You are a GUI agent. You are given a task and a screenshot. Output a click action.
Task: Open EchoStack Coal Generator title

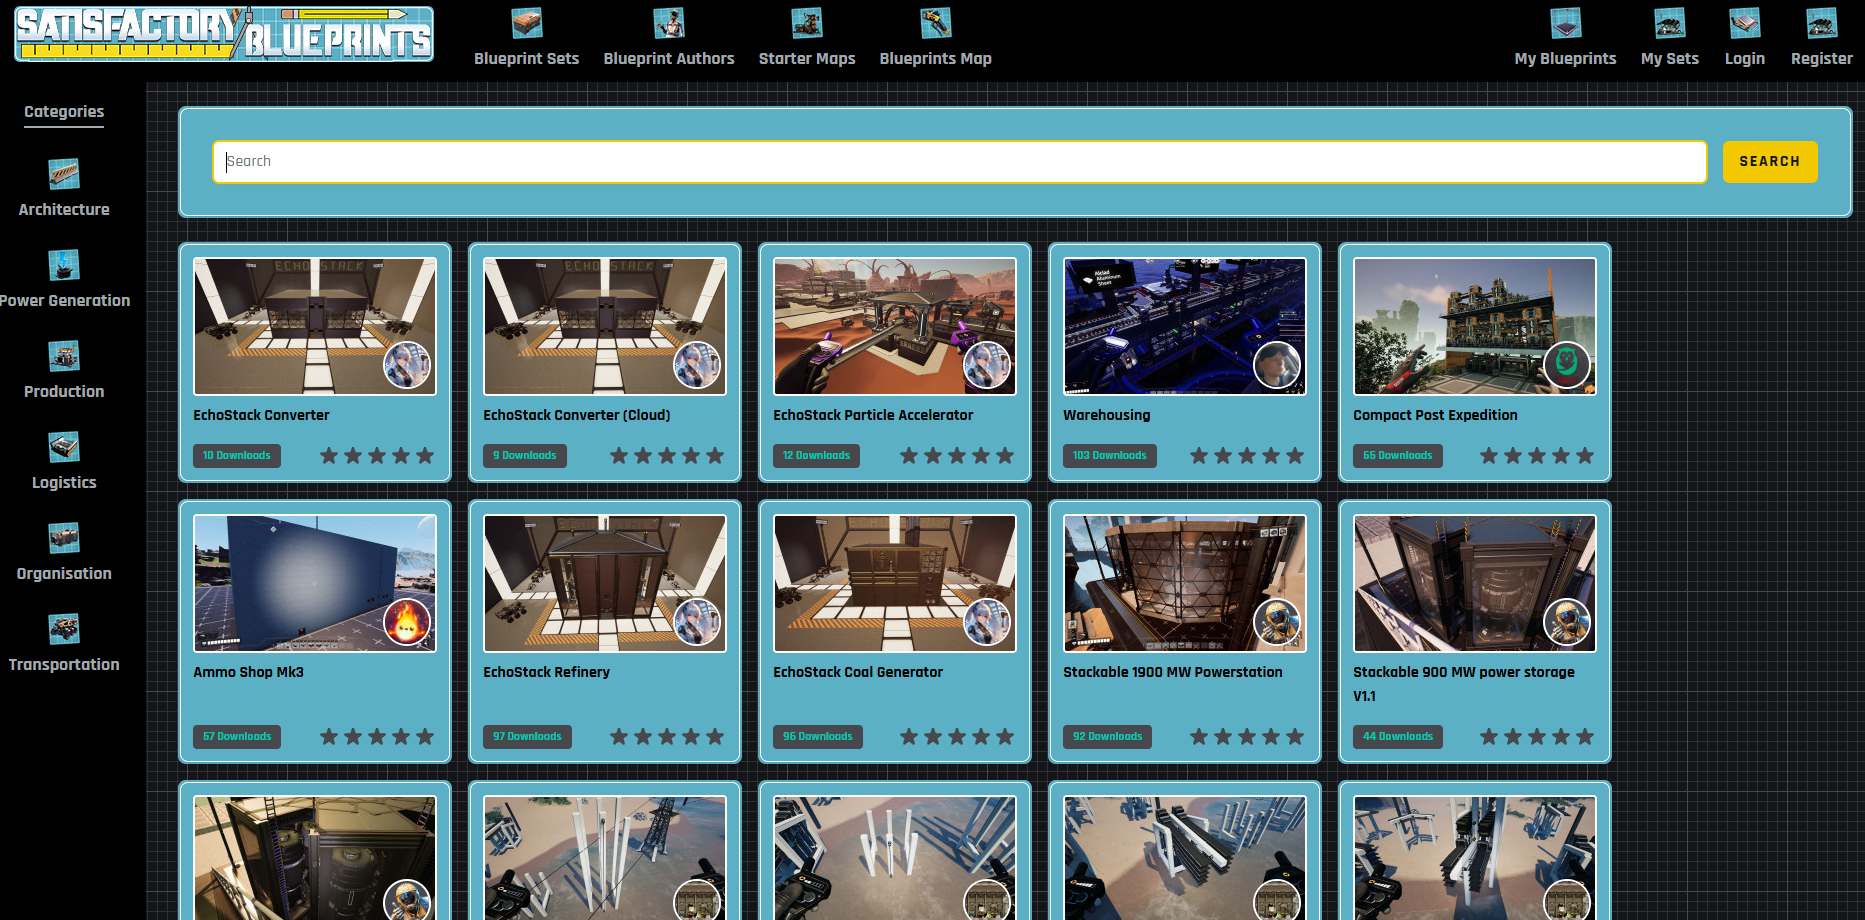(x=858, y=672)
